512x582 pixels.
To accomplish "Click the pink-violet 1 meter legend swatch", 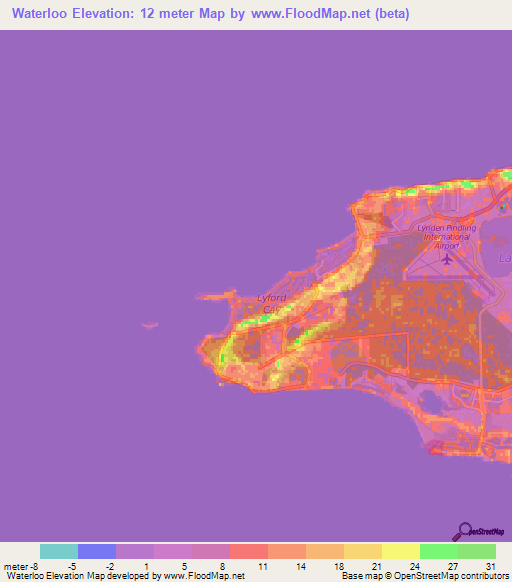I will (x=173, y=552).
